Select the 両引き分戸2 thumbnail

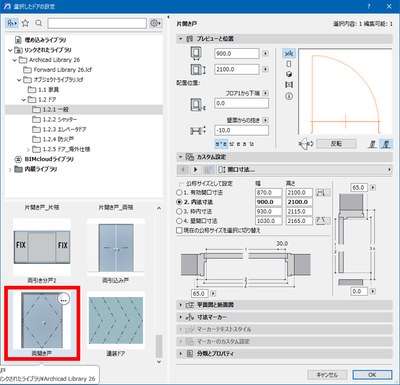click(x=42, y=247)
